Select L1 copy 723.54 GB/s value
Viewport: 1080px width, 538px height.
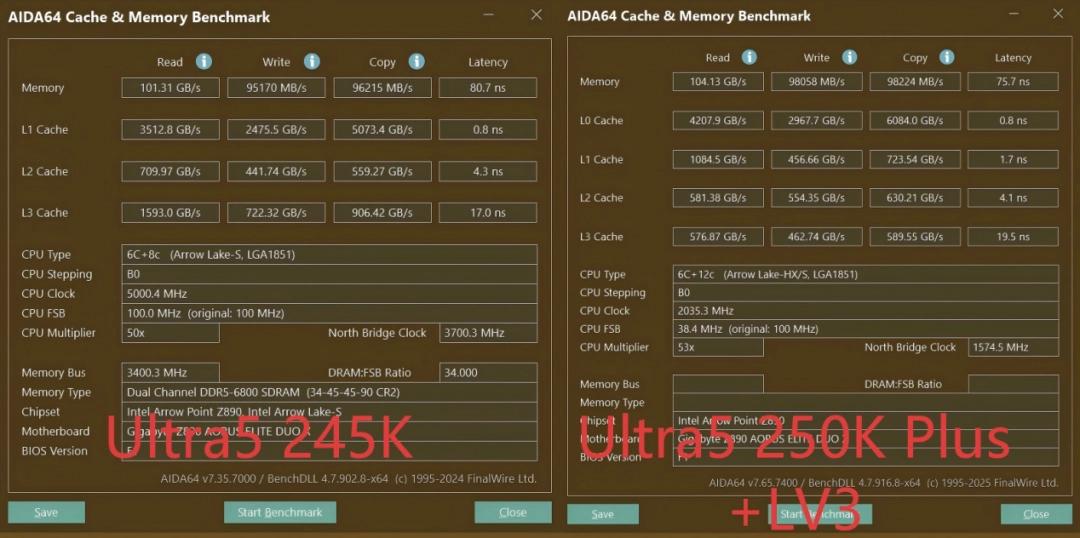click(915, 159)
